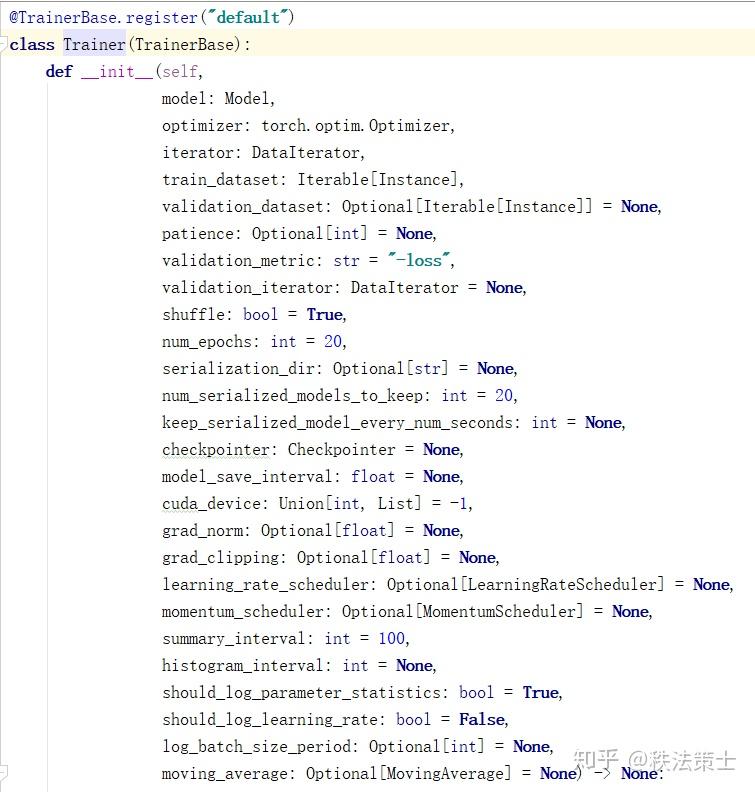Collapse the class Trainer fold marker
The height and width of the screenshot is (792, 755).
4,43
